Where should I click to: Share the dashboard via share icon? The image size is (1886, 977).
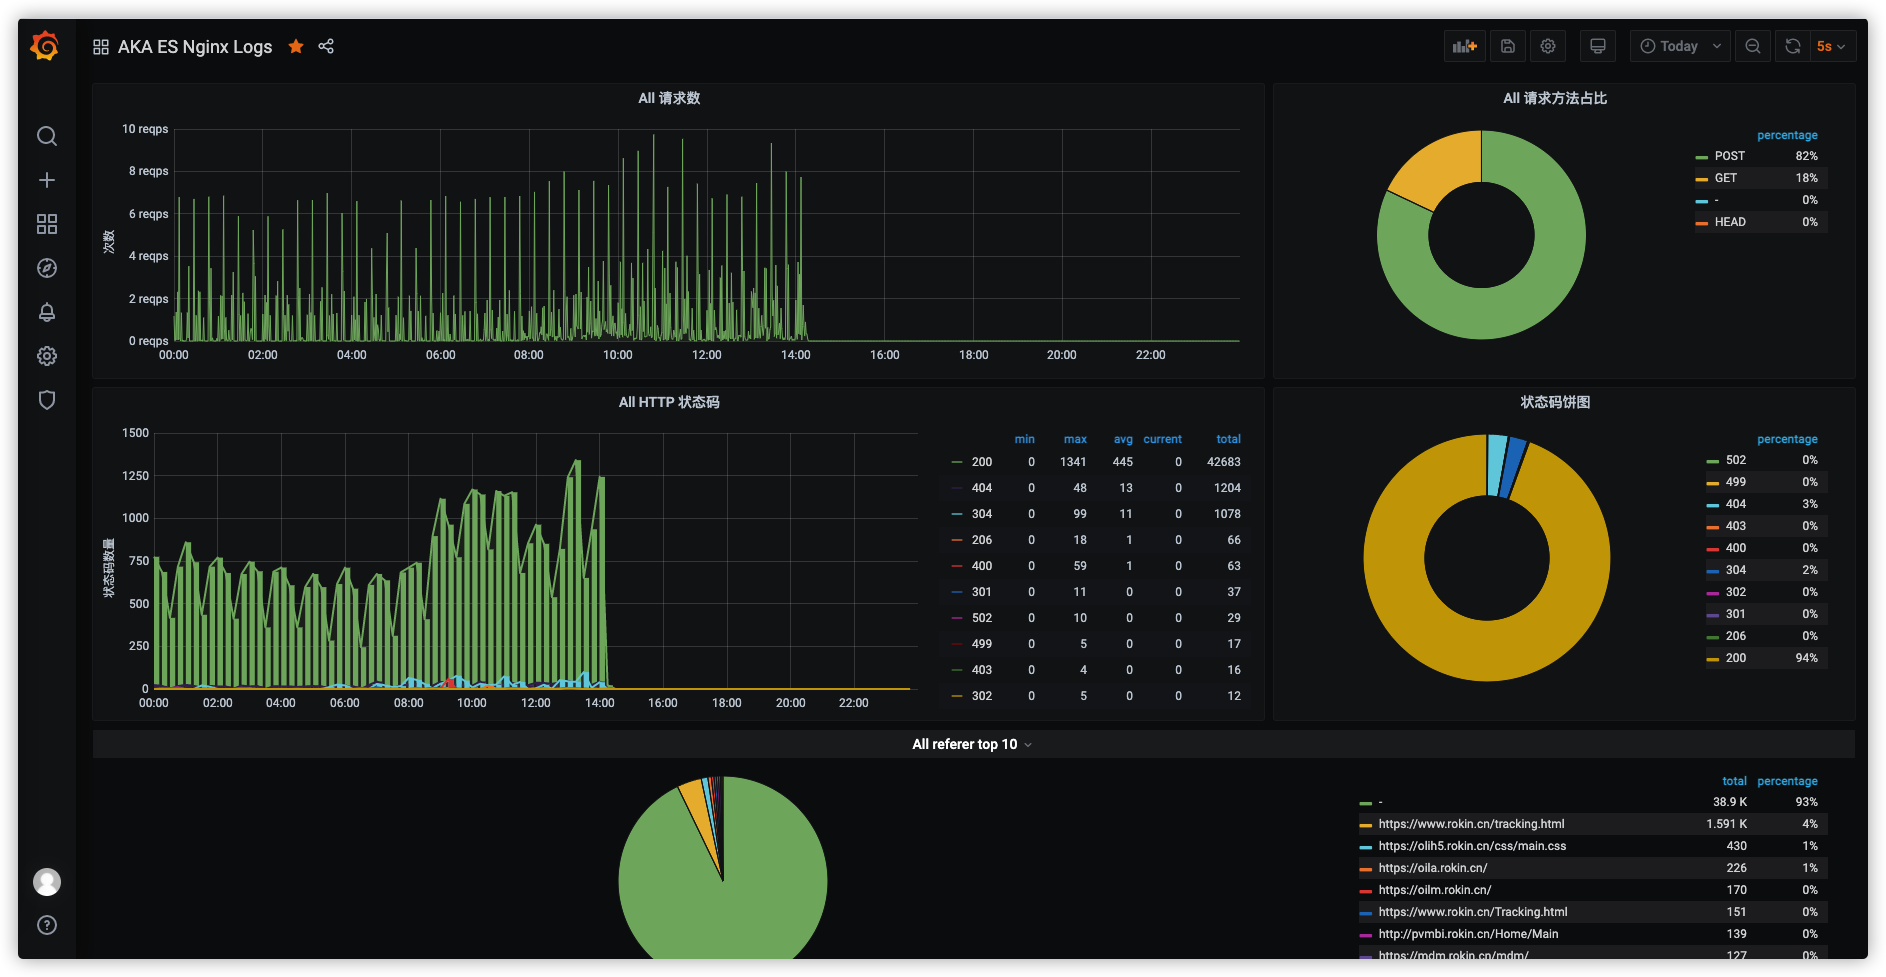[326, 46]
